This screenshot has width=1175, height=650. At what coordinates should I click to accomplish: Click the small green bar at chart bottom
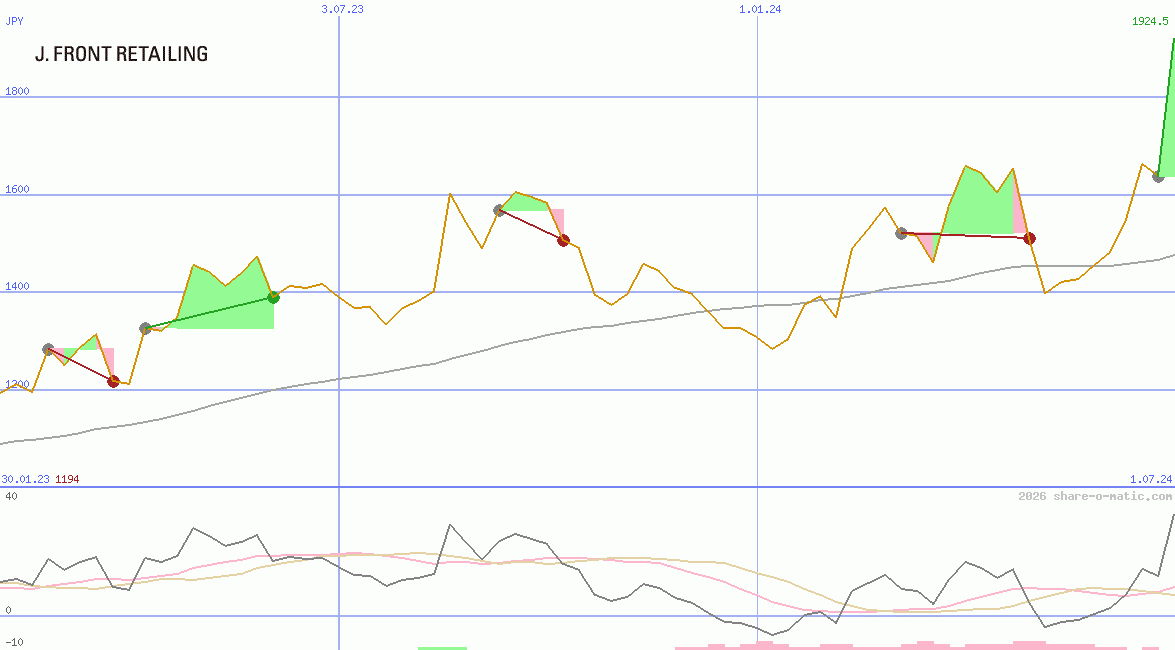tap(442, 647)
